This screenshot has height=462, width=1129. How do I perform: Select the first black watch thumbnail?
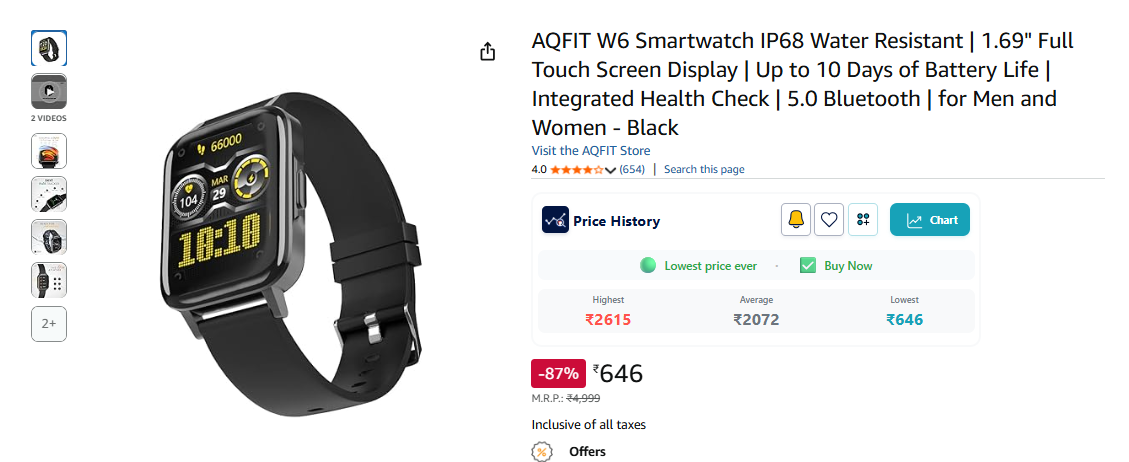point(49,48)
